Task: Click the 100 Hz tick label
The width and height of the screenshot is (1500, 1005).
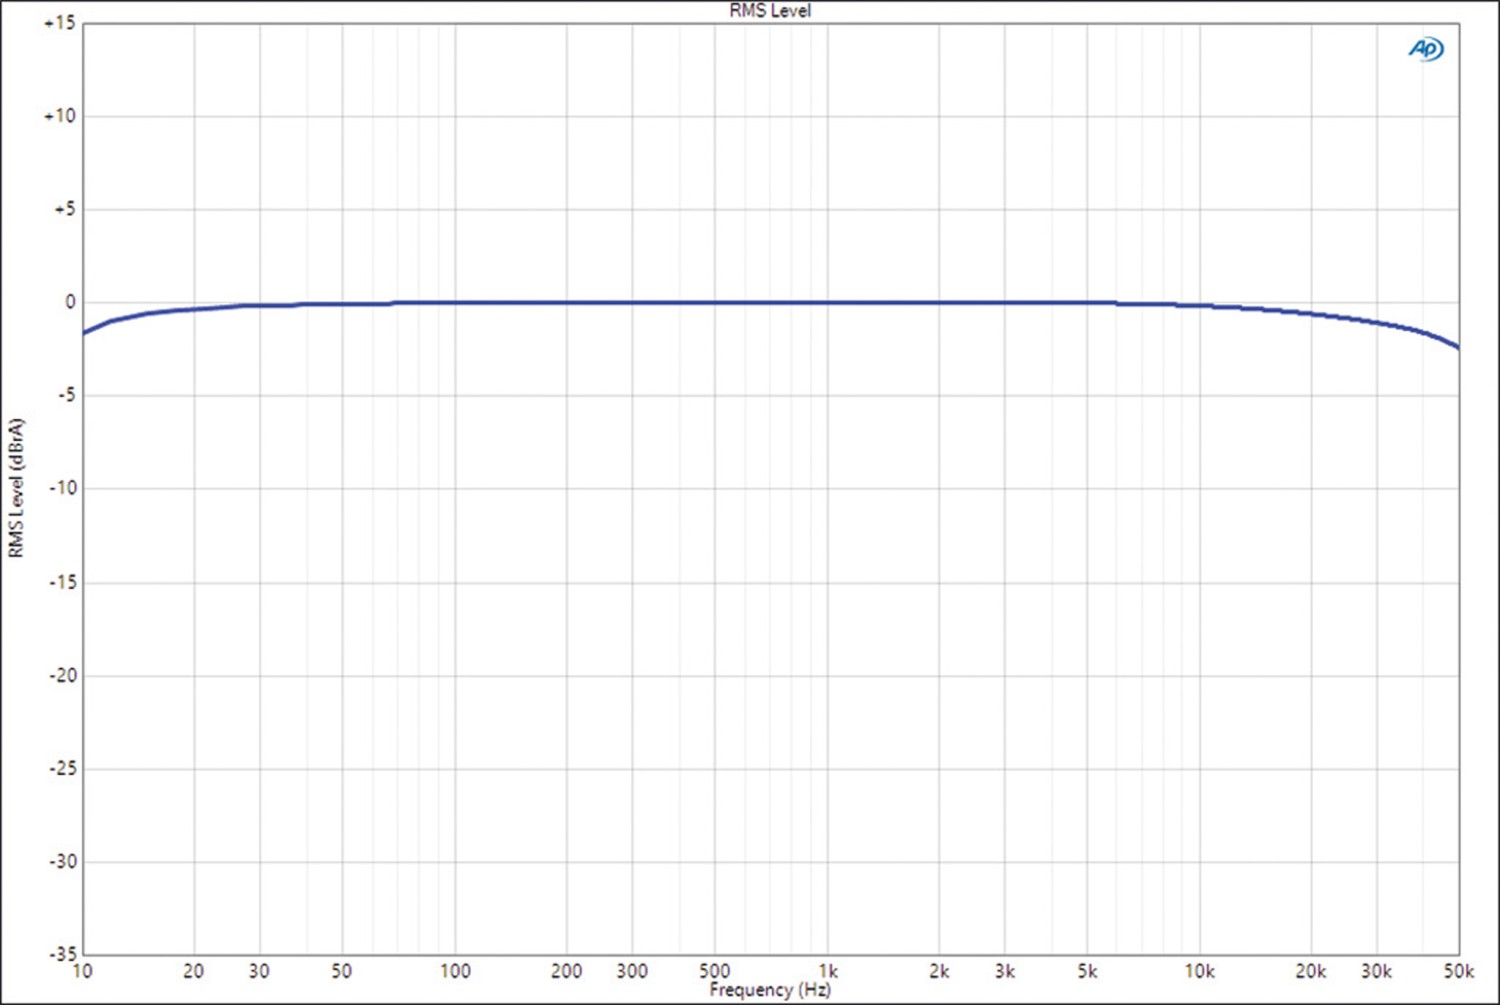Action: tap(454, 971)
